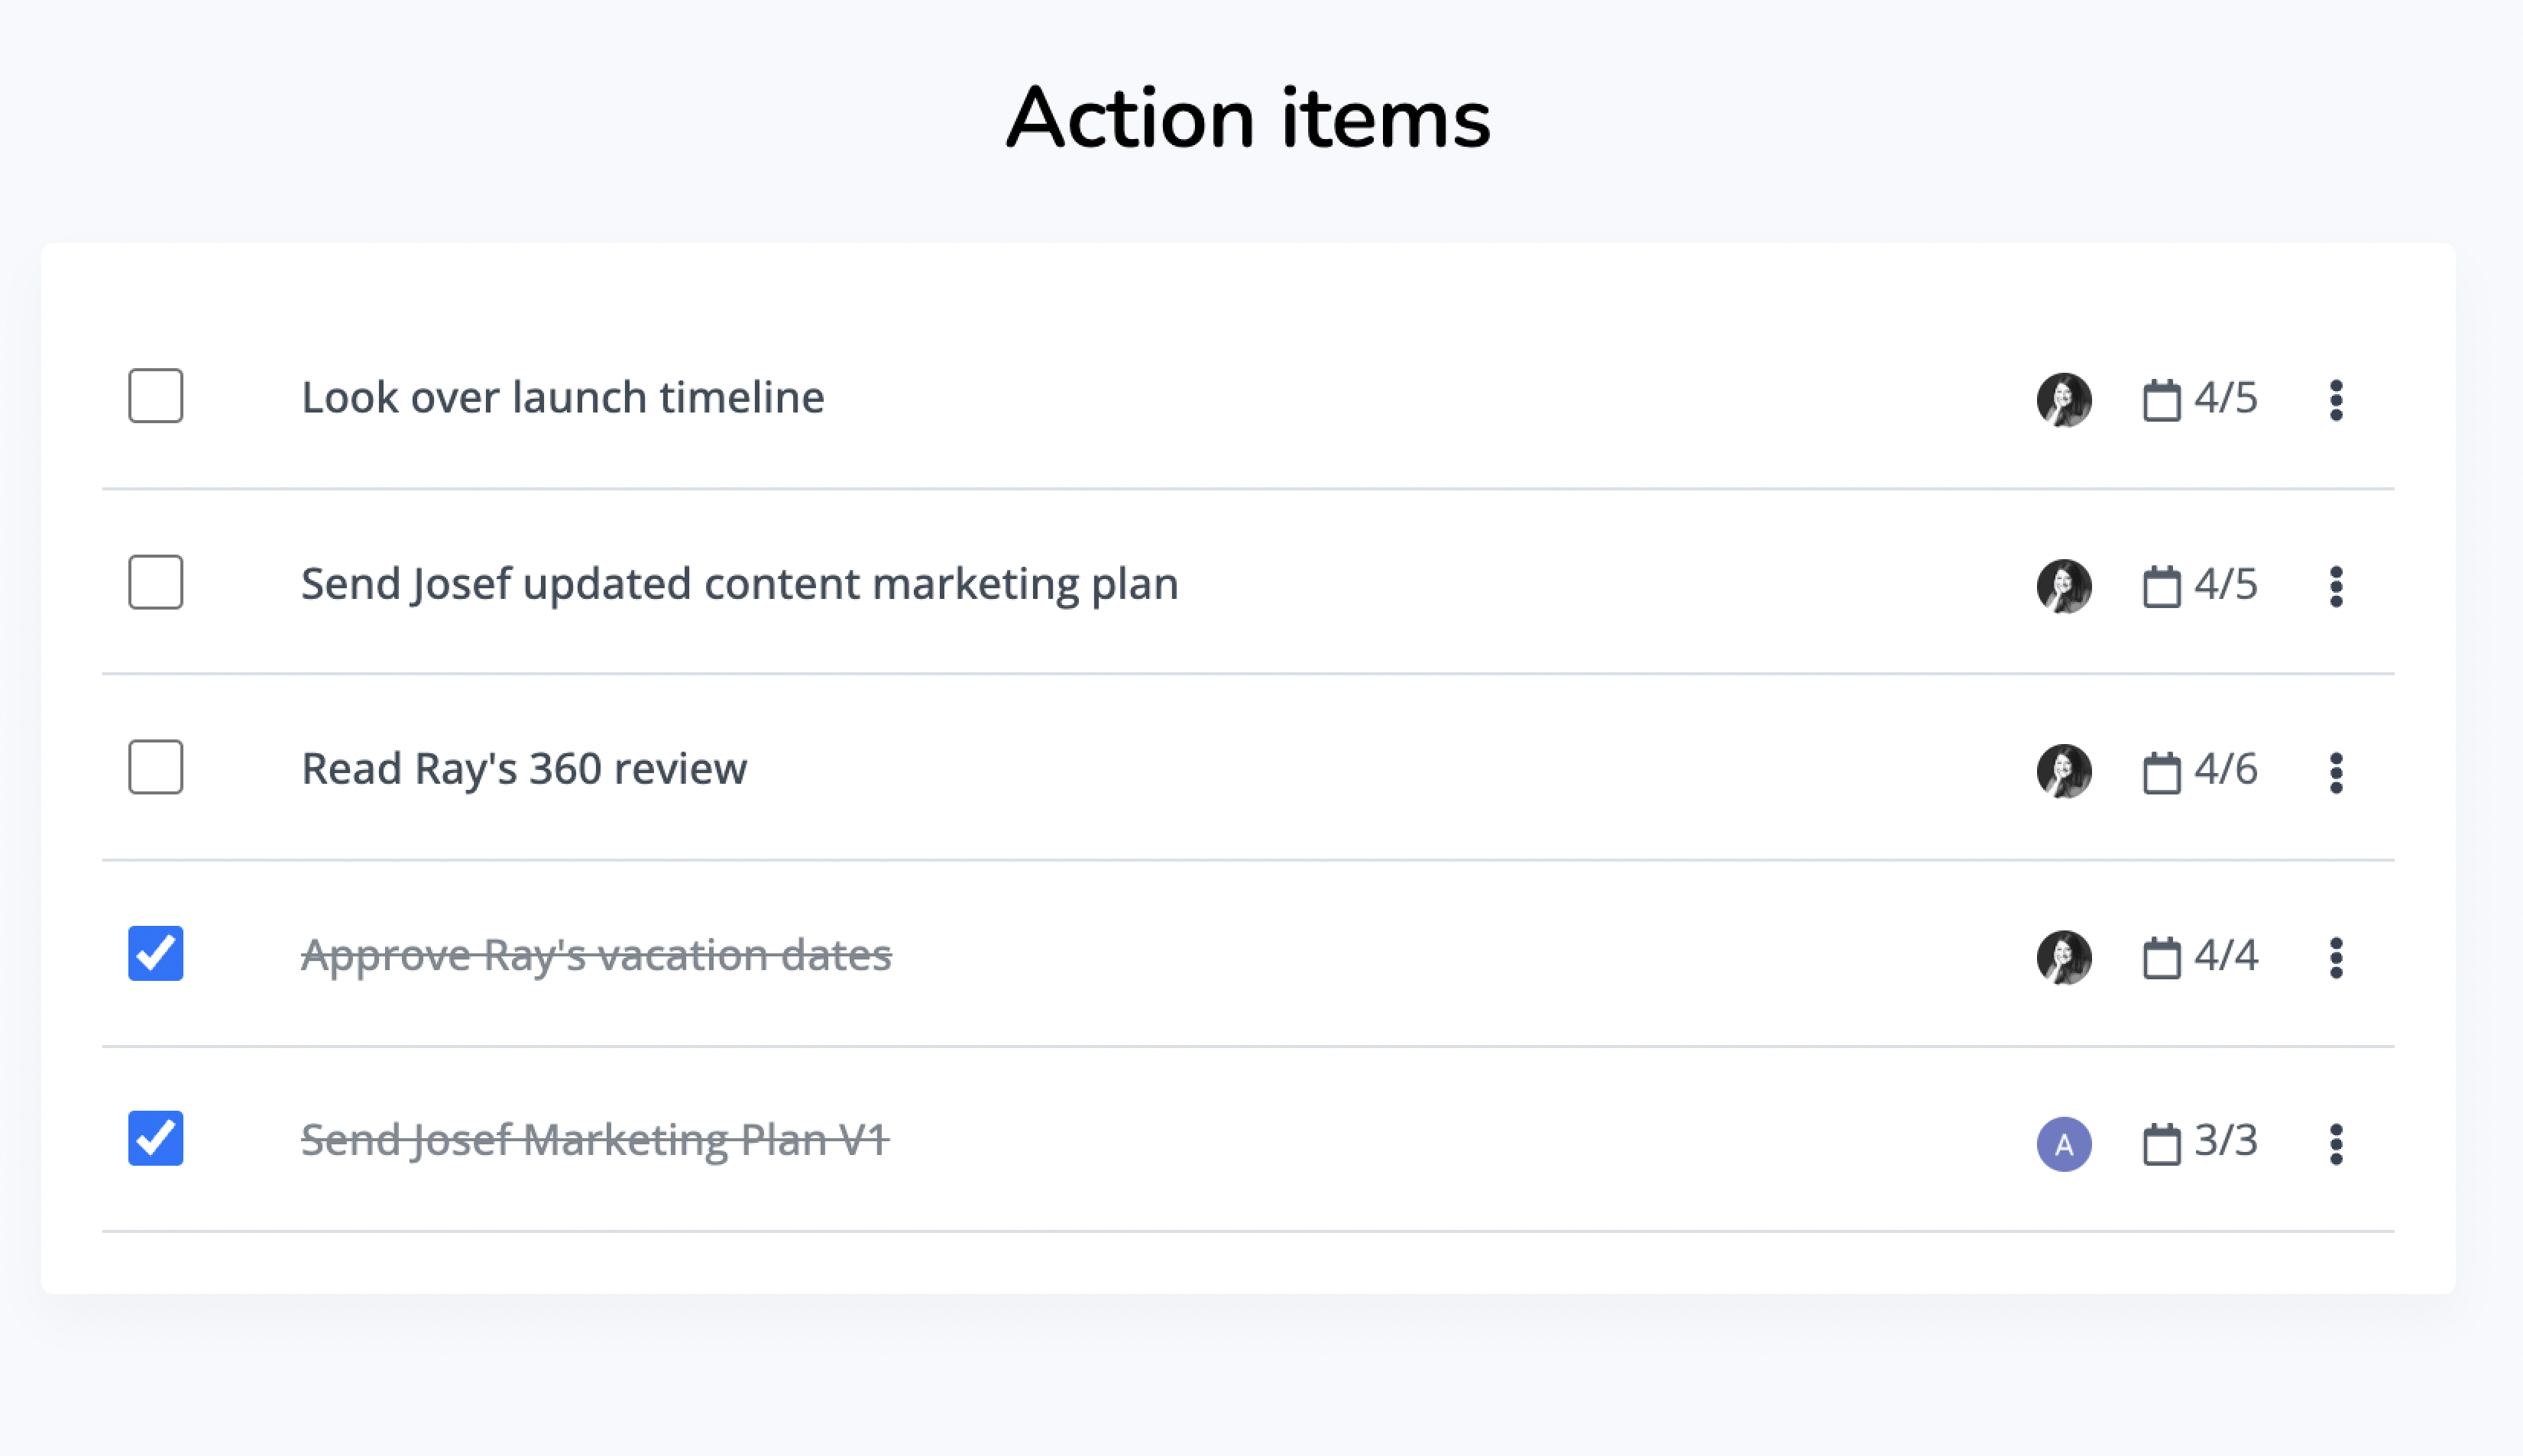Mark Read Ray's 360 review as done
The width and height of the screenshot is (2523, 1456).
pos(156,767)
